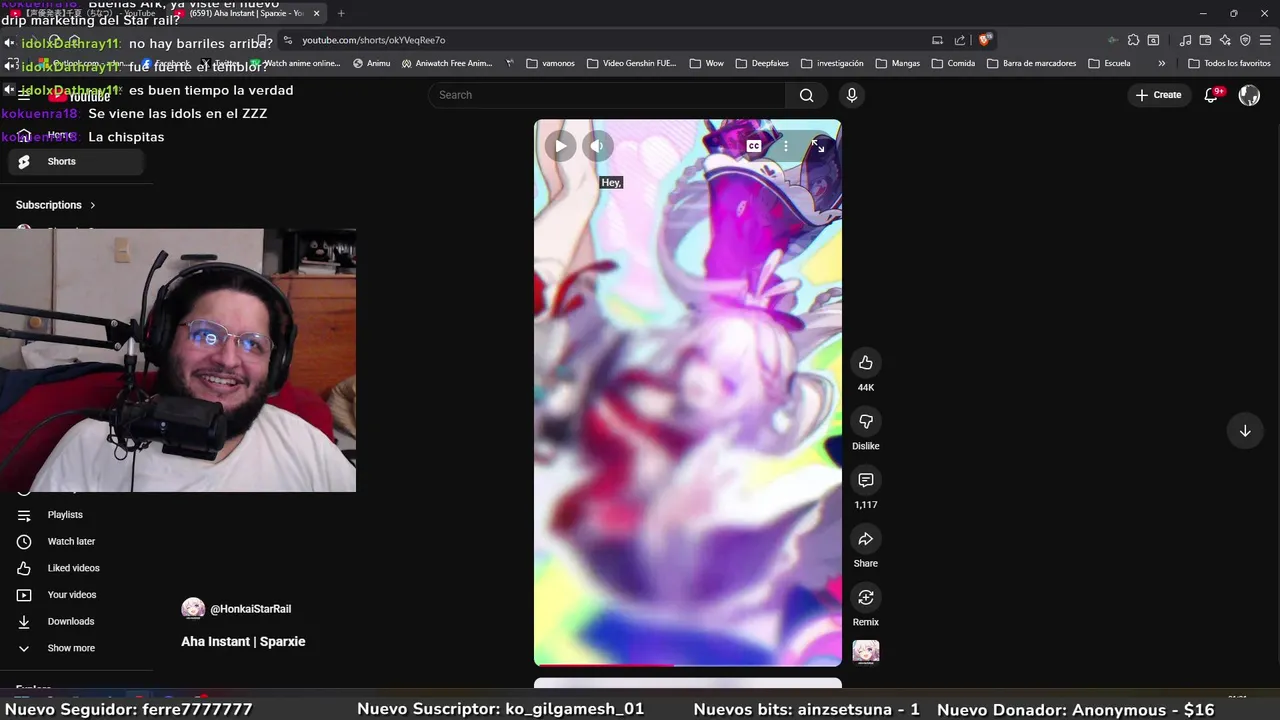The image size is (1280, 720).
Task: Switch to the 'Aha Instant | Sparxie' browser tab
Action: [x=247, y=13]
